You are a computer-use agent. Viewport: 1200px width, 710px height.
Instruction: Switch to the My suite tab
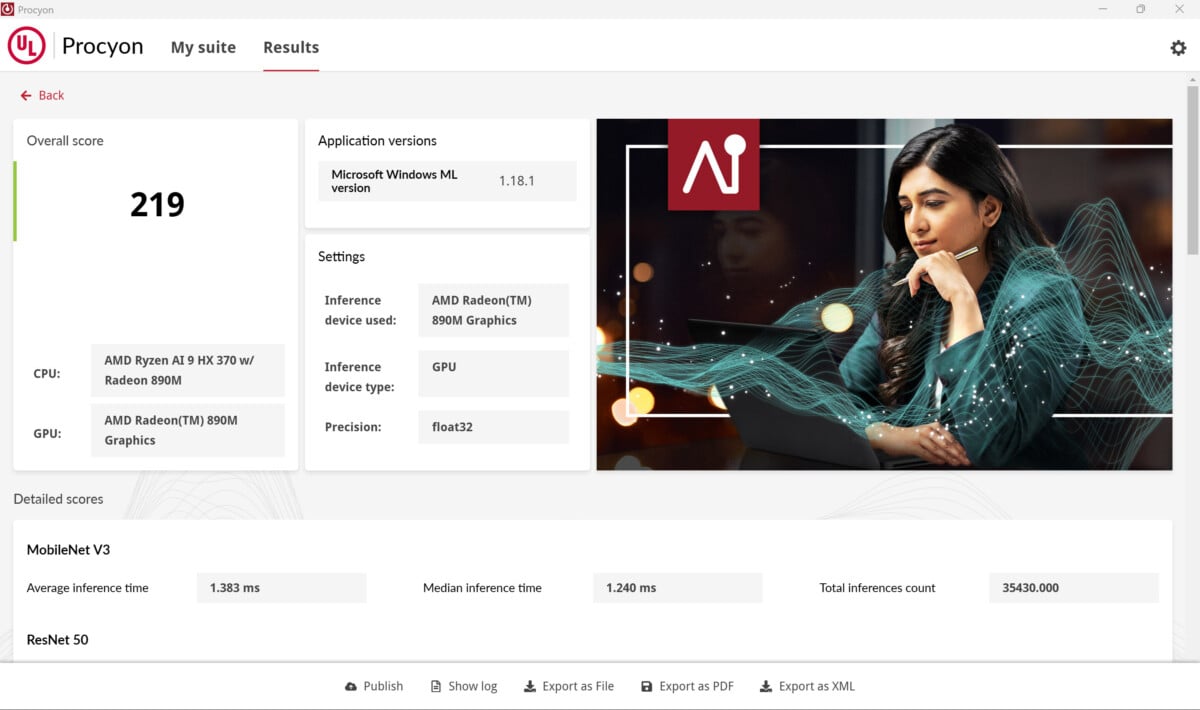[x=203, y=47]
